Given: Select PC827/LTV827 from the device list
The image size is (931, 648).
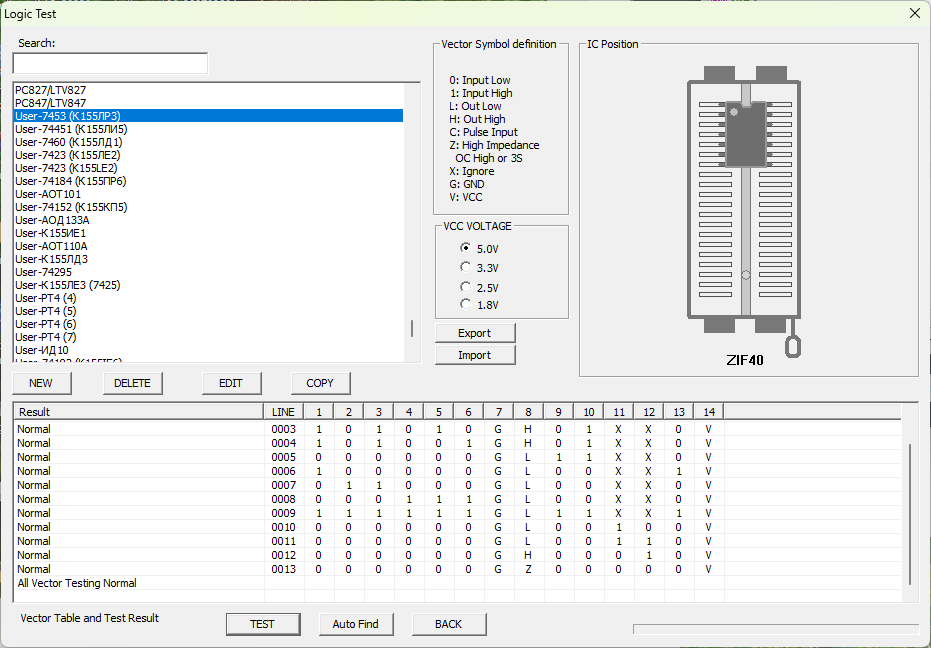Looking at the screenshot, I should click(x=50, y=90).
